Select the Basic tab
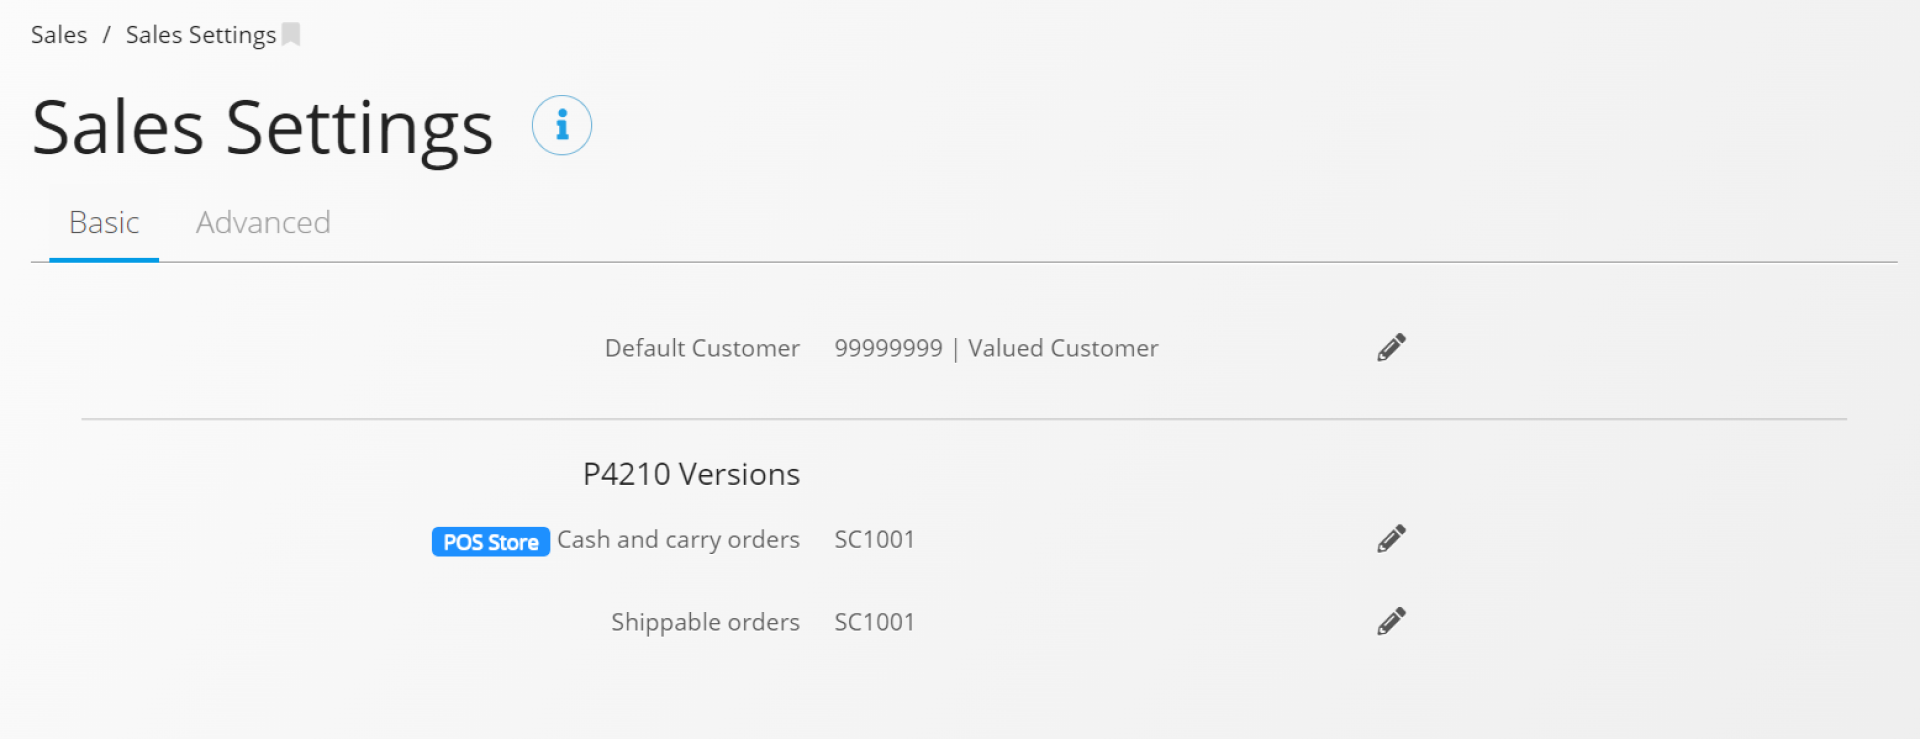 tap(104, 222)
